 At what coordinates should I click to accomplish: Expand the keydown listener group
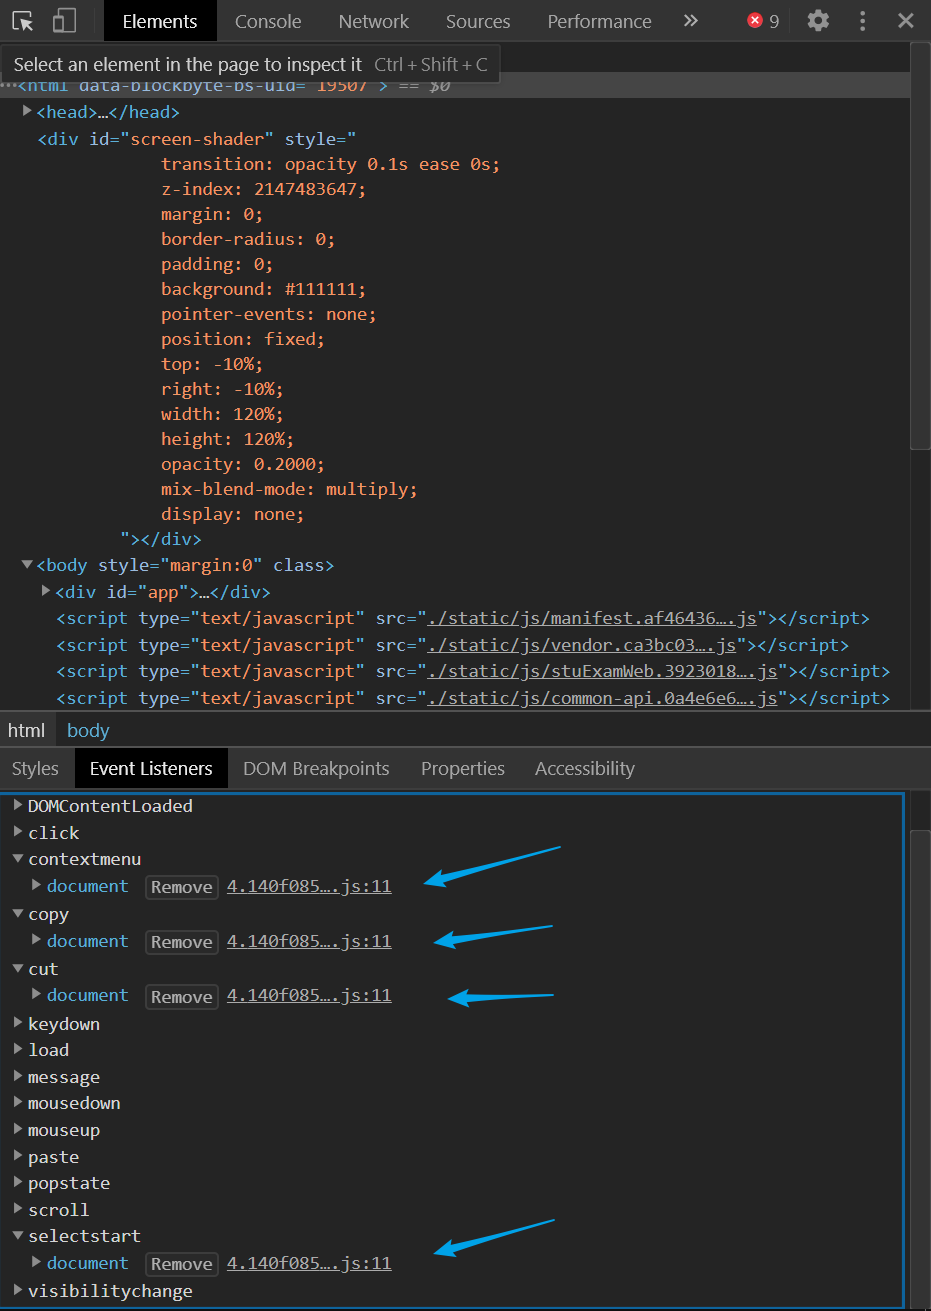pos(18,1023)
